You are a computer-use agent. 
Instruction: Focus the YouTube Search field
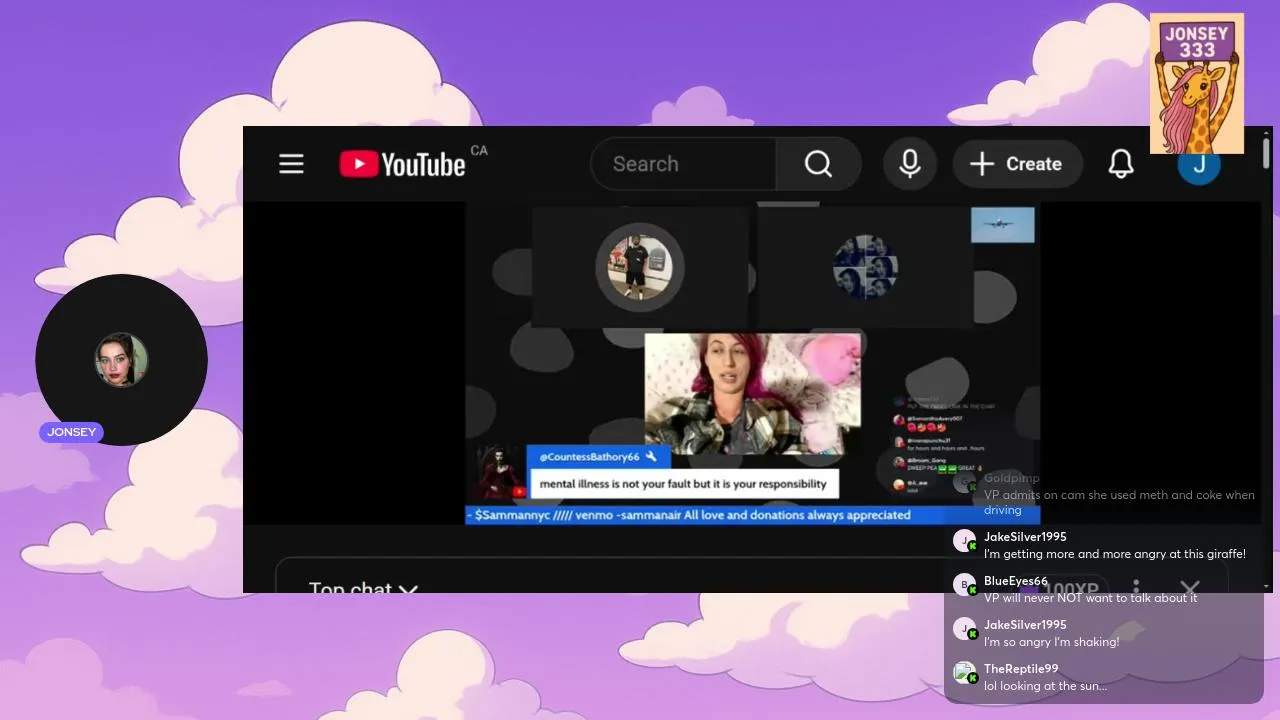[x=683, y=164]
